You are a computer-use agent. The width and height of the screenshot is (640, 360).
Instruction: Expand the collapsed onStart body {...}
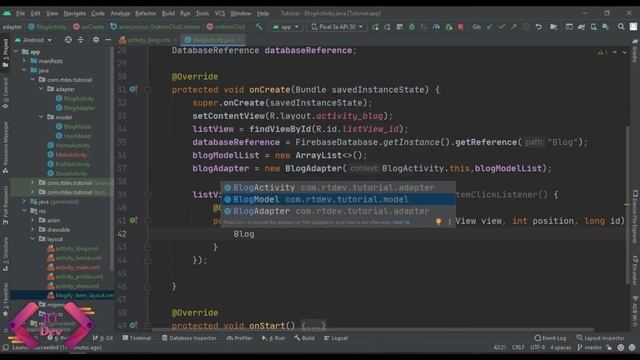(313, 326)
